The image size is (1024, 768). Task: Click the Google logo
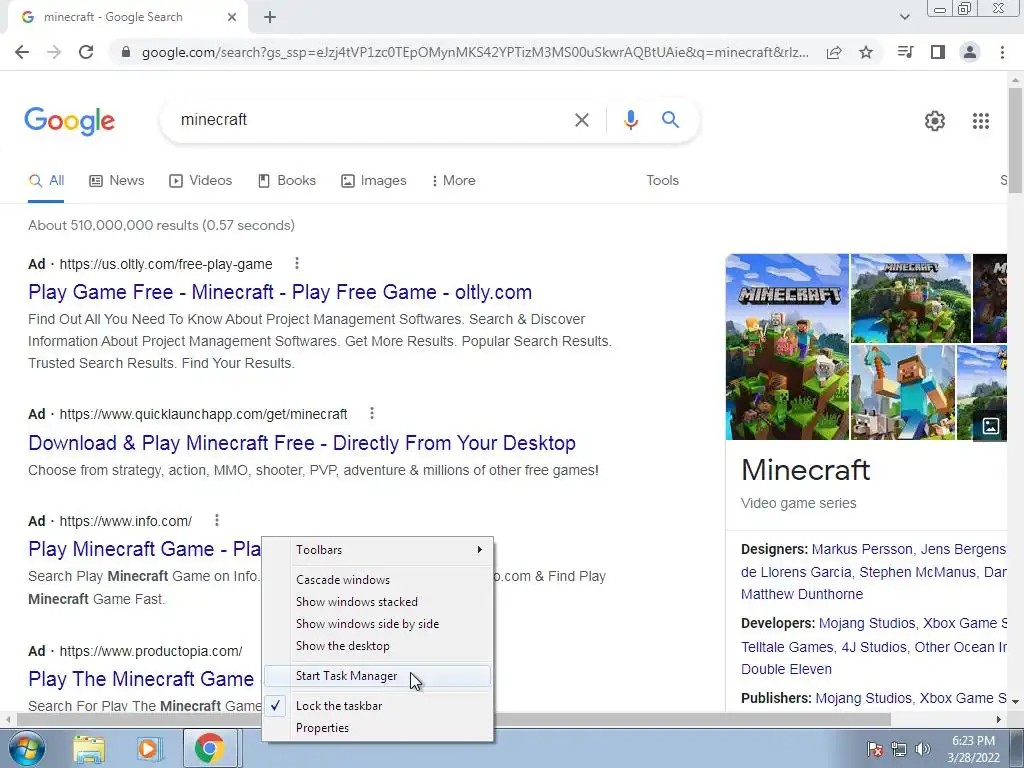coord(70,121)
